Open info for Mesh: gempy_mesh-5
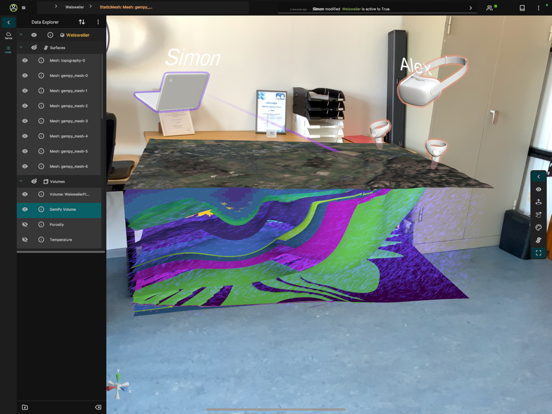Screen dimensions: 552x414 tap(41, 151)
